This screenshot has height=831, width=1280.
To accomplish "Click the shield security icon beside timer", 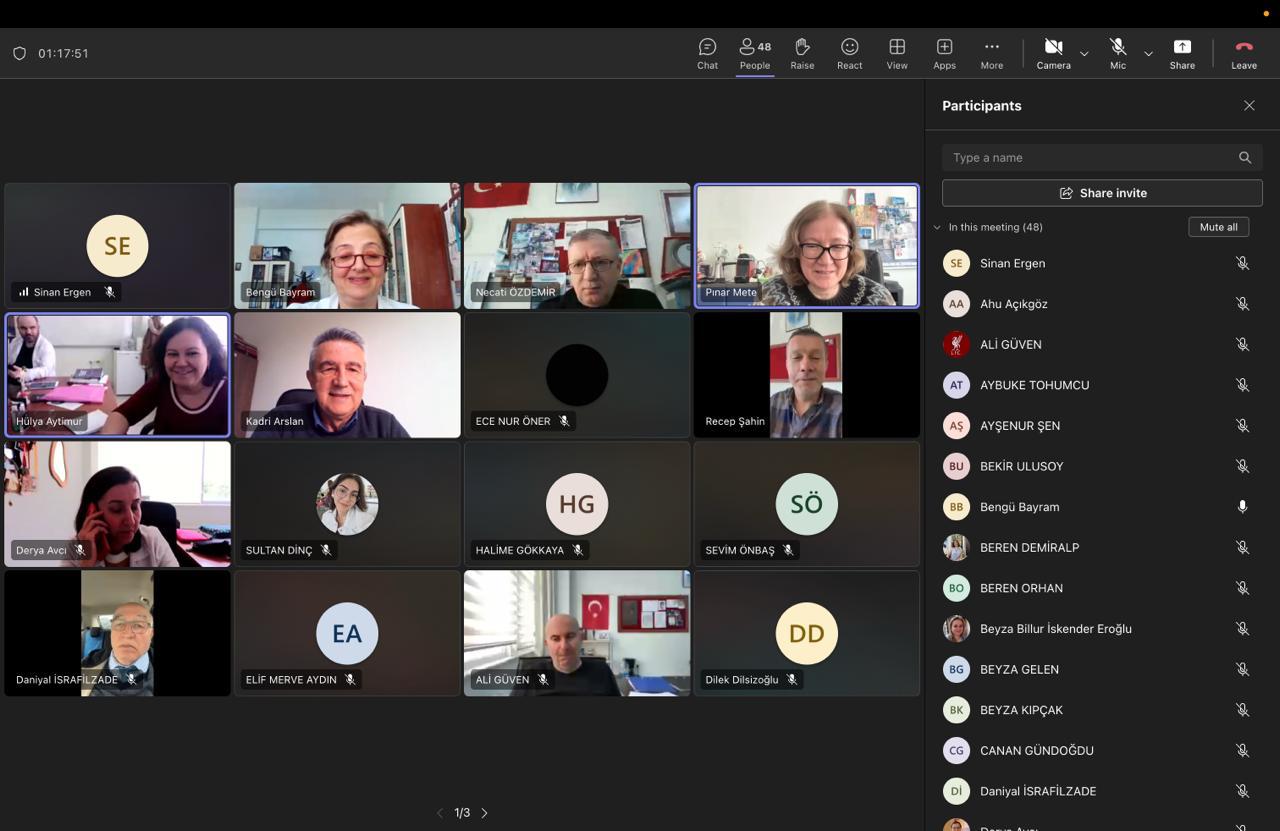I will [19, 53].
